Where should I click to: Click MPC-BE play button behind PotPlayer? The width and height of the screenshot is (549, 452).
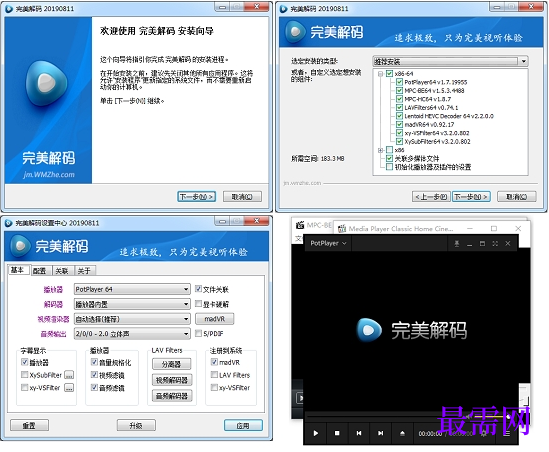tap(300, 398)
